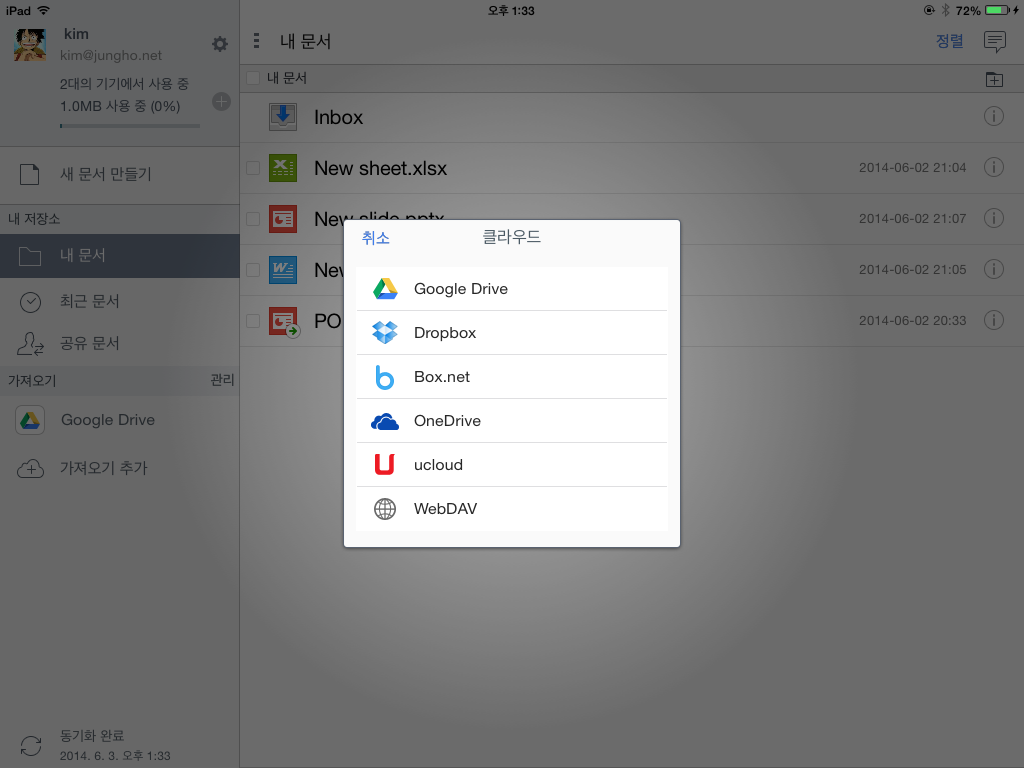Check the box for the 20:33 file
1024x768 pixels.
point(253,321)
